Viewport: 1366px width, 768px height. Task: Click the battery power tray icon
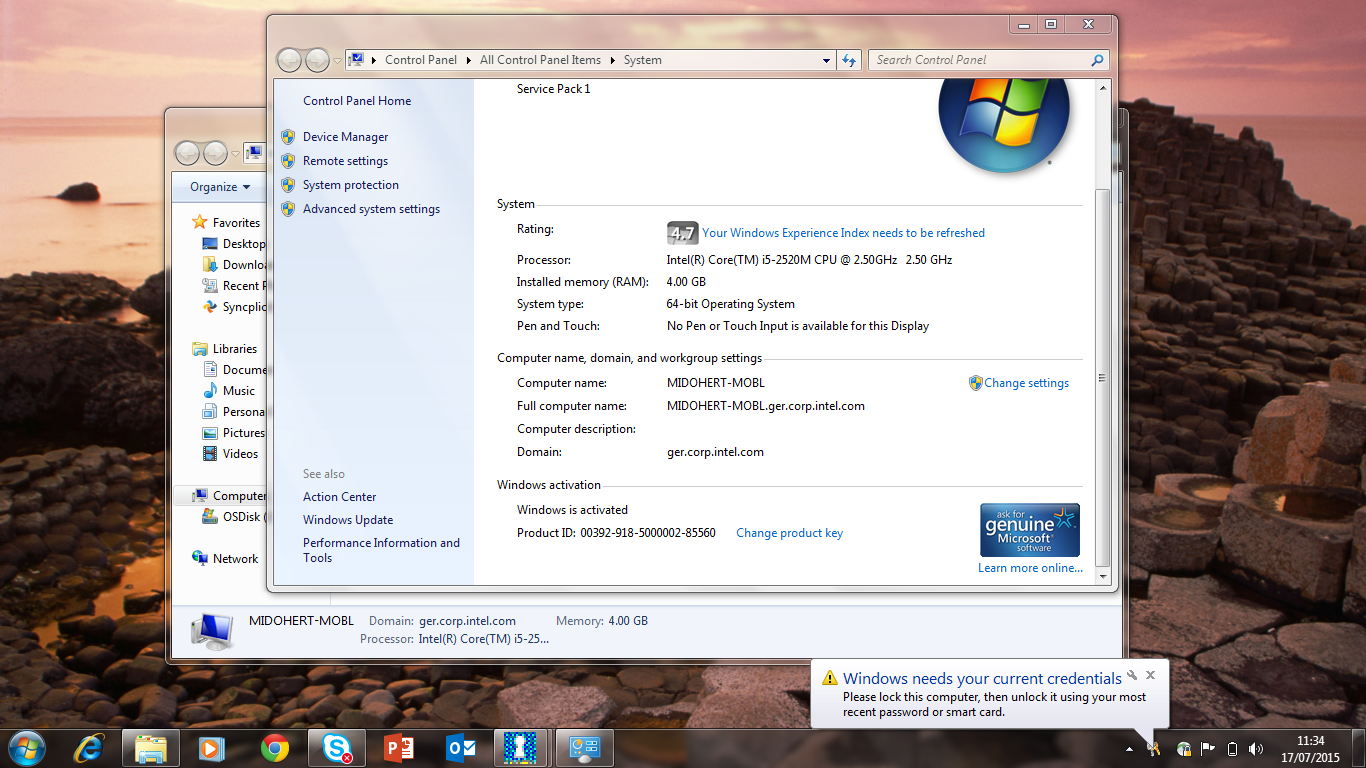(1232, 748)
